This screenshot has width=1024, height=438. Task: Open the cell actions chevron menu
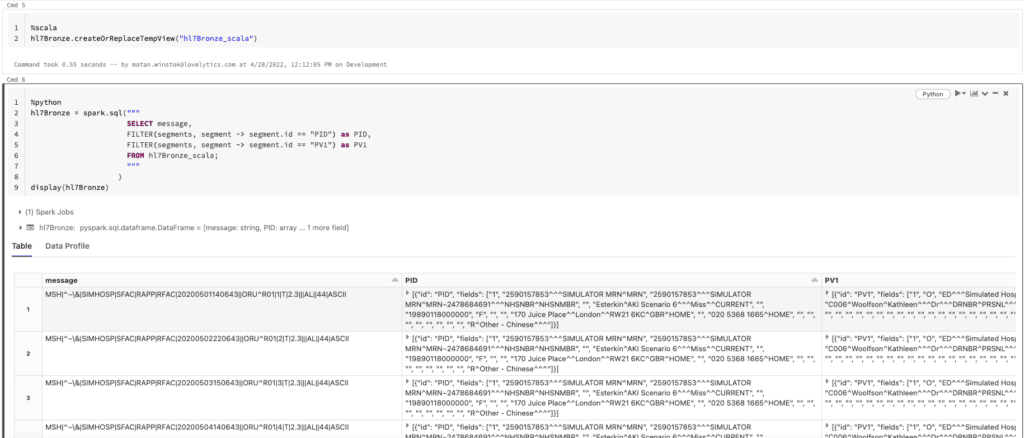click(987, 94)
